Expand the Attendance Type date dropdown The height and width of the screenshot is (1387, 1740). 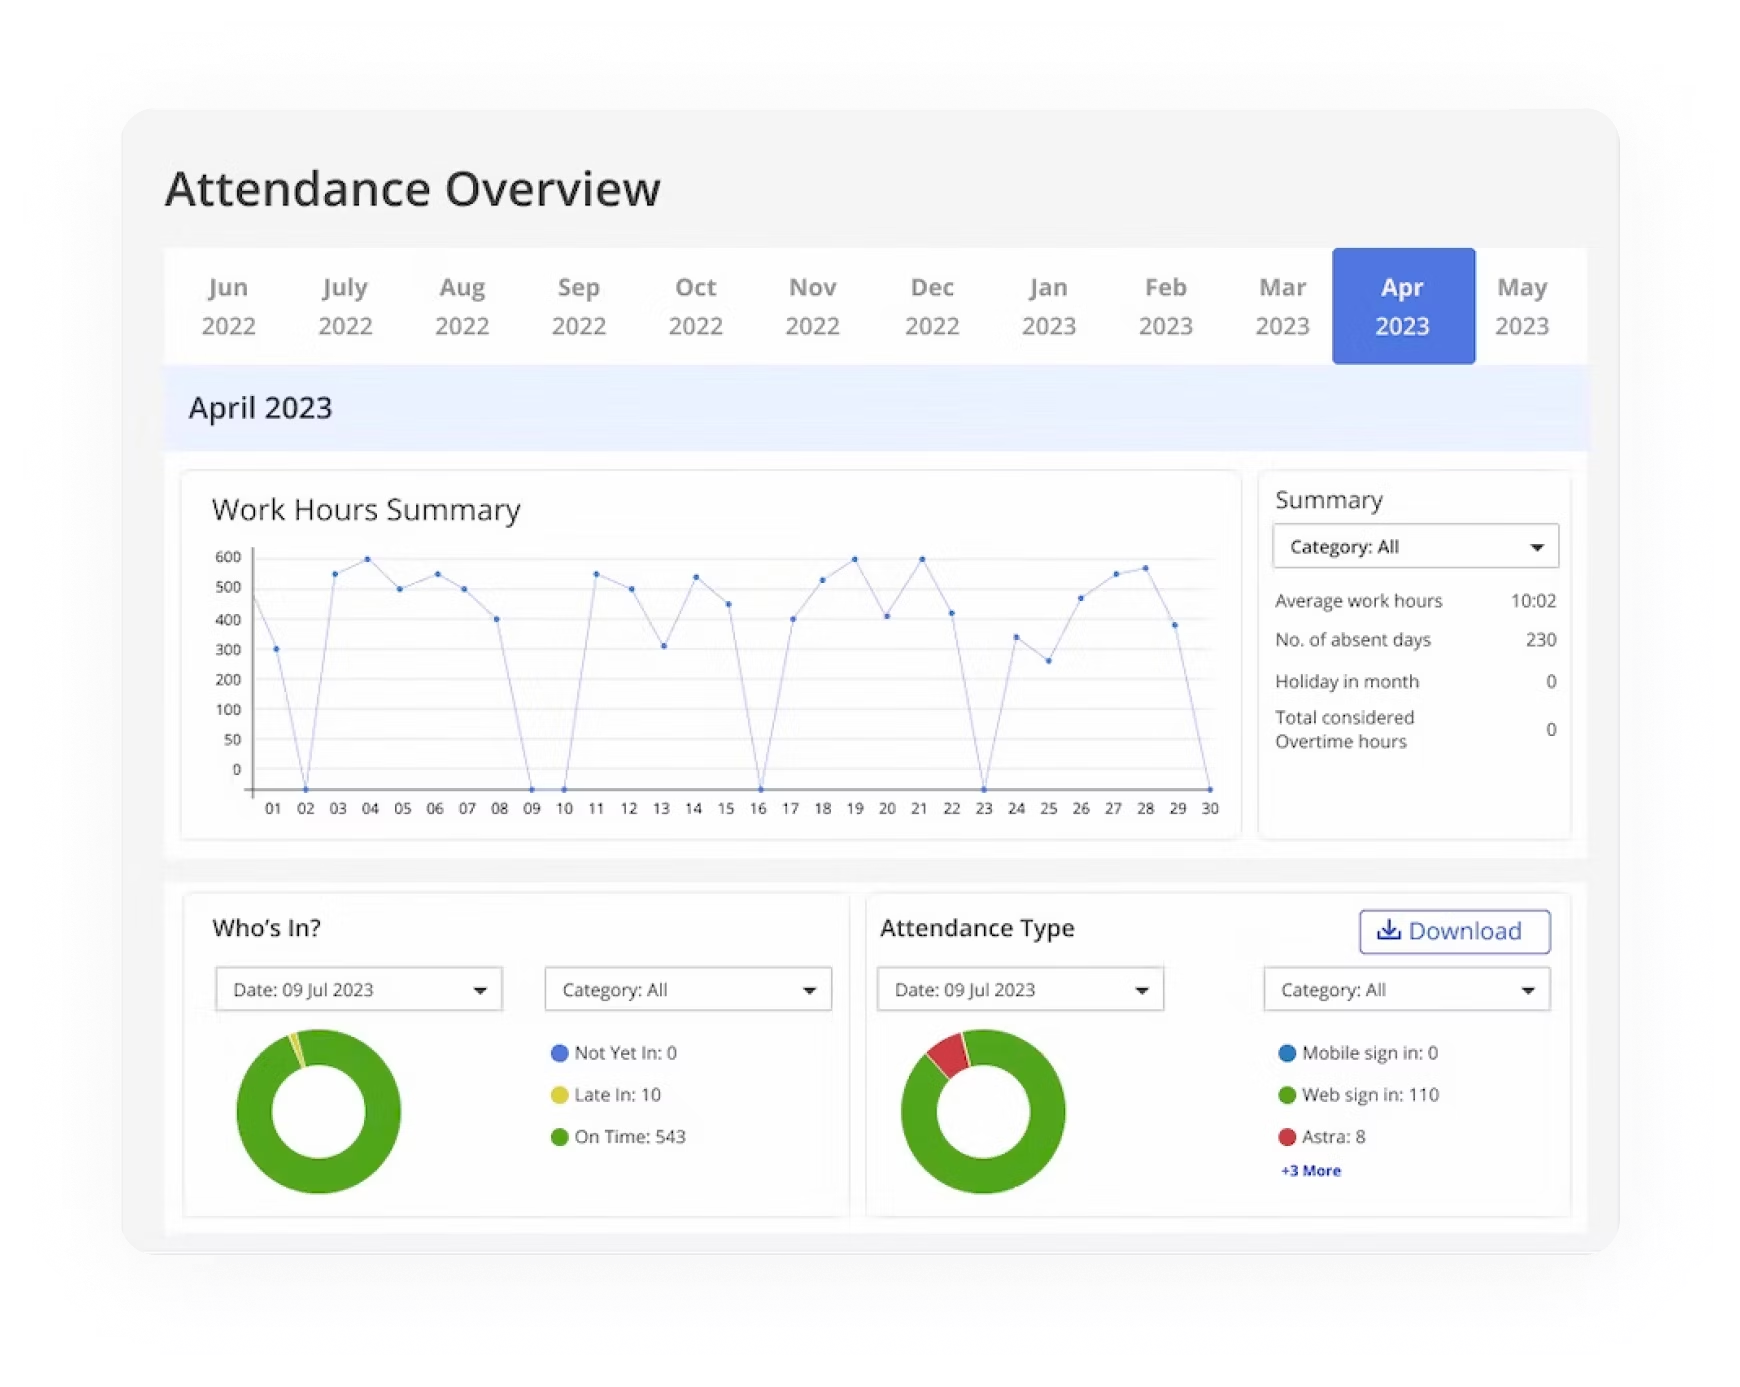(x=1020, y=990)
